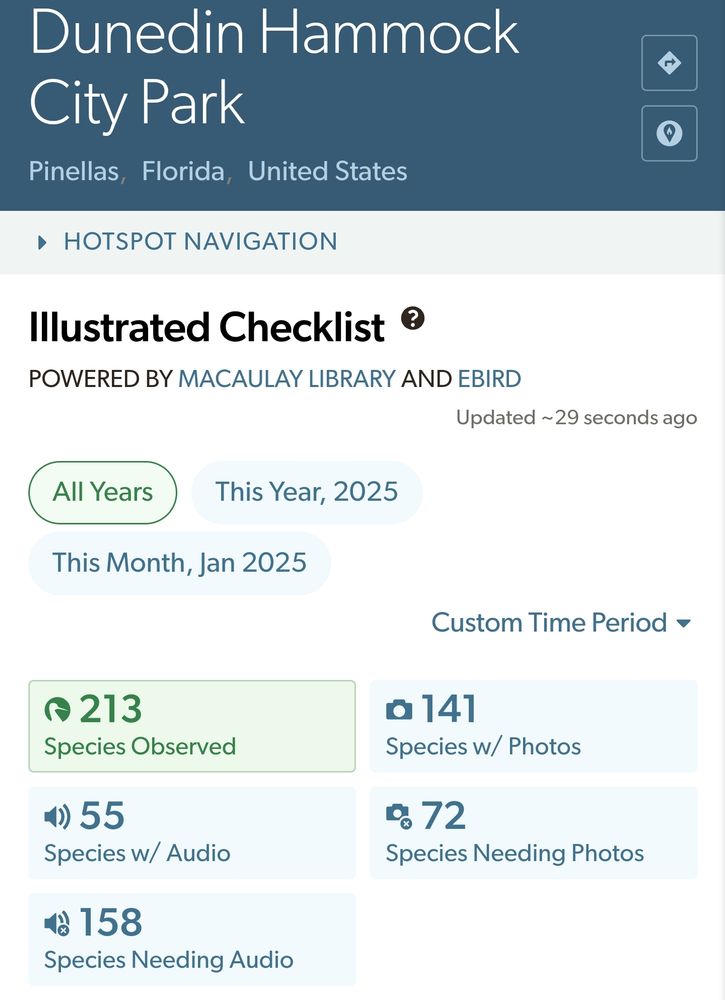Screen dimensions: 725x1000
Task: Open the Macaulay Library link
Action: click(287, 379)
